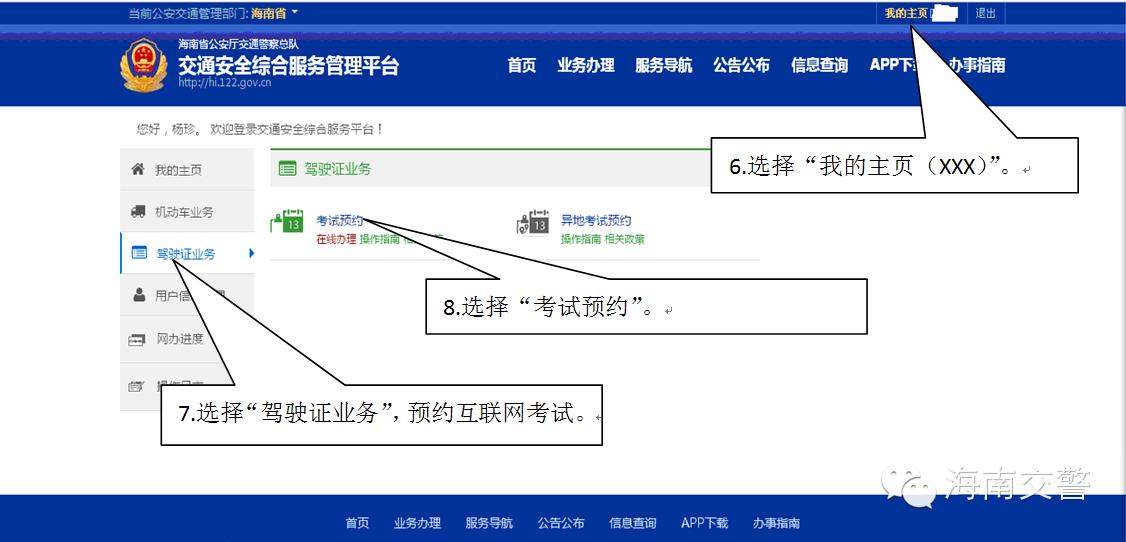
Task: Click the police emblem logo
Action: 144,65
